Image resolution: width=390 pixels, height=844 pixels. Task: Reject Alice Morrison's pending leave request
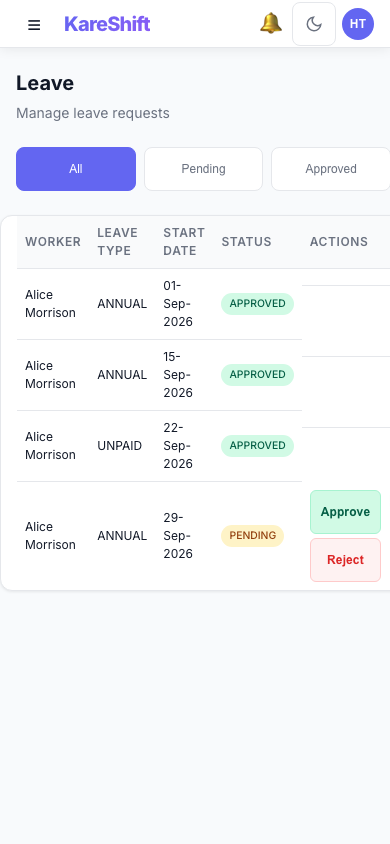(x=345, y=560)
